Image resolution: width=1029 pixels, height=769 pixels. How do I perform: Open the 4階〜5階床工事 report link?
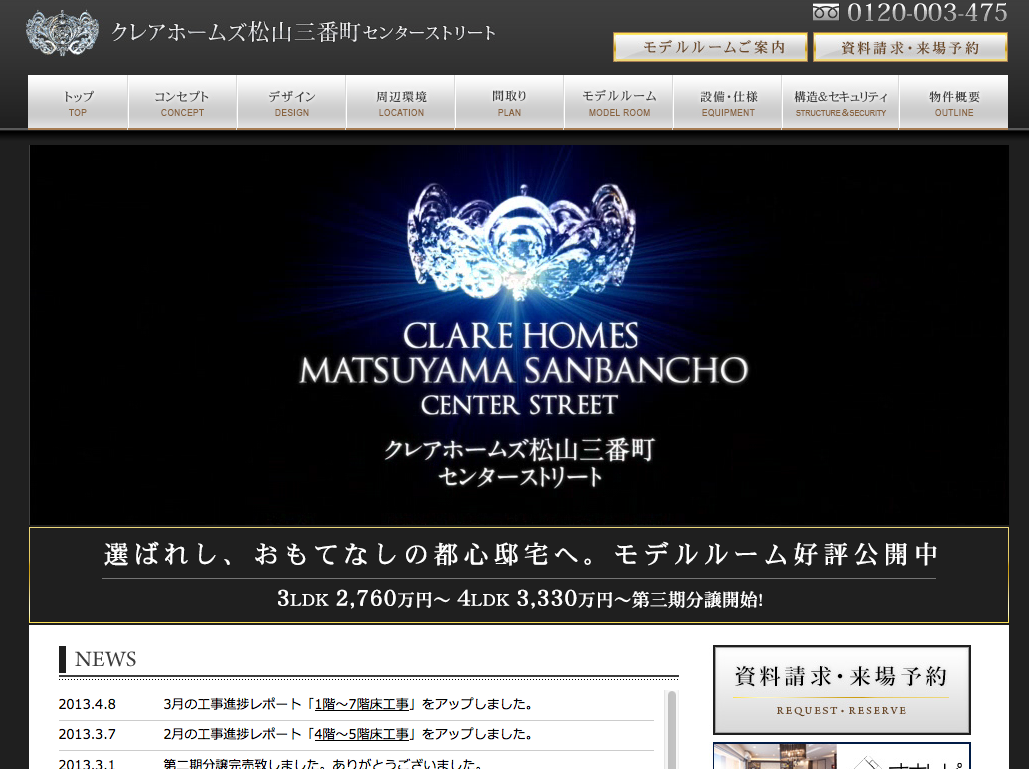(x=364, y=734)
